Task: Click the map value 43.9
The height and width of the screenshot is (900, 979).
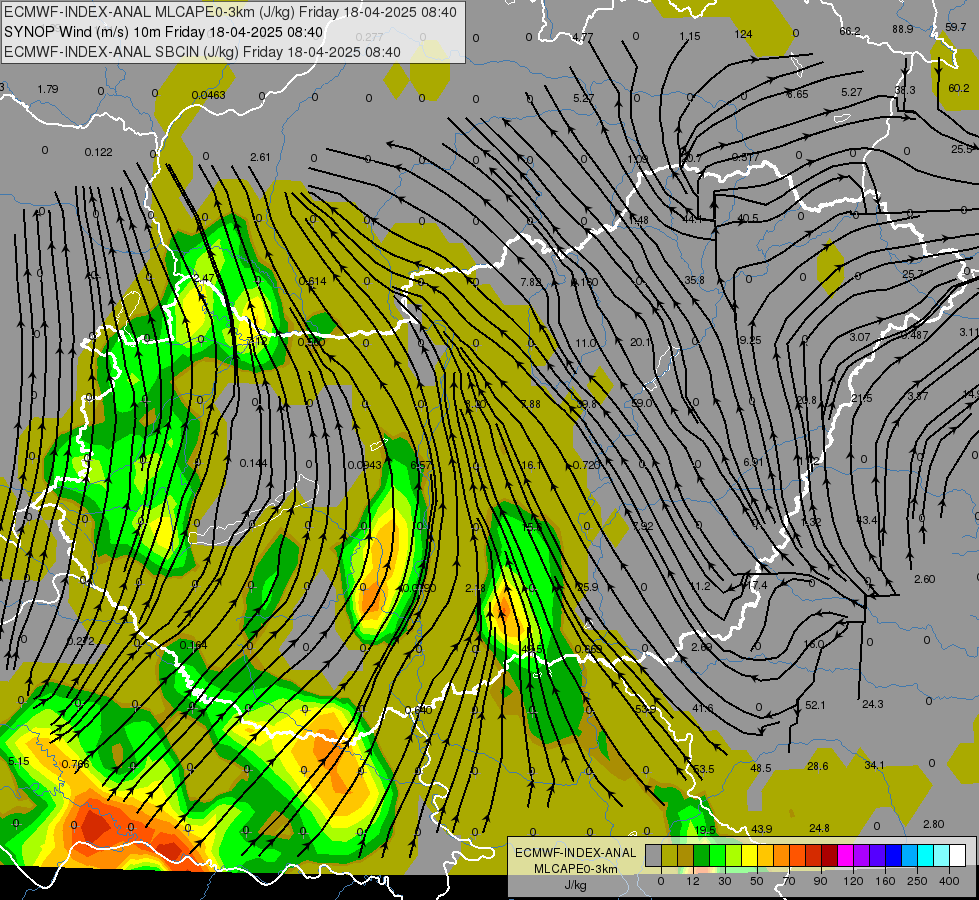Action: pyautogui.click(x=761, y=829)
